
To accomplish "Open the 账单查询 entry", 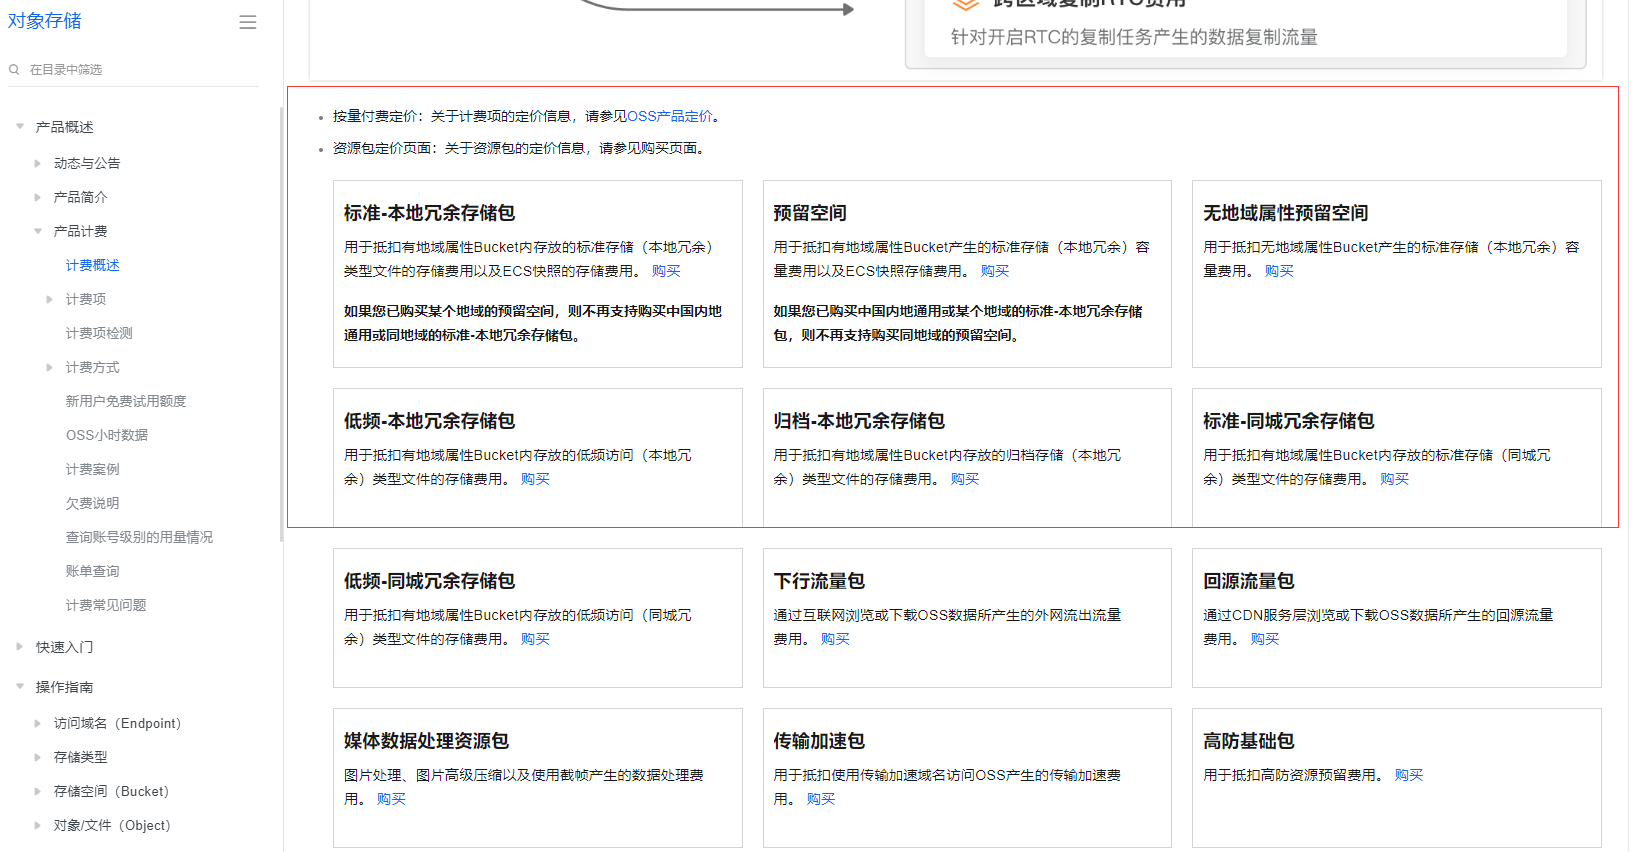I will click(x=93, y=571).
